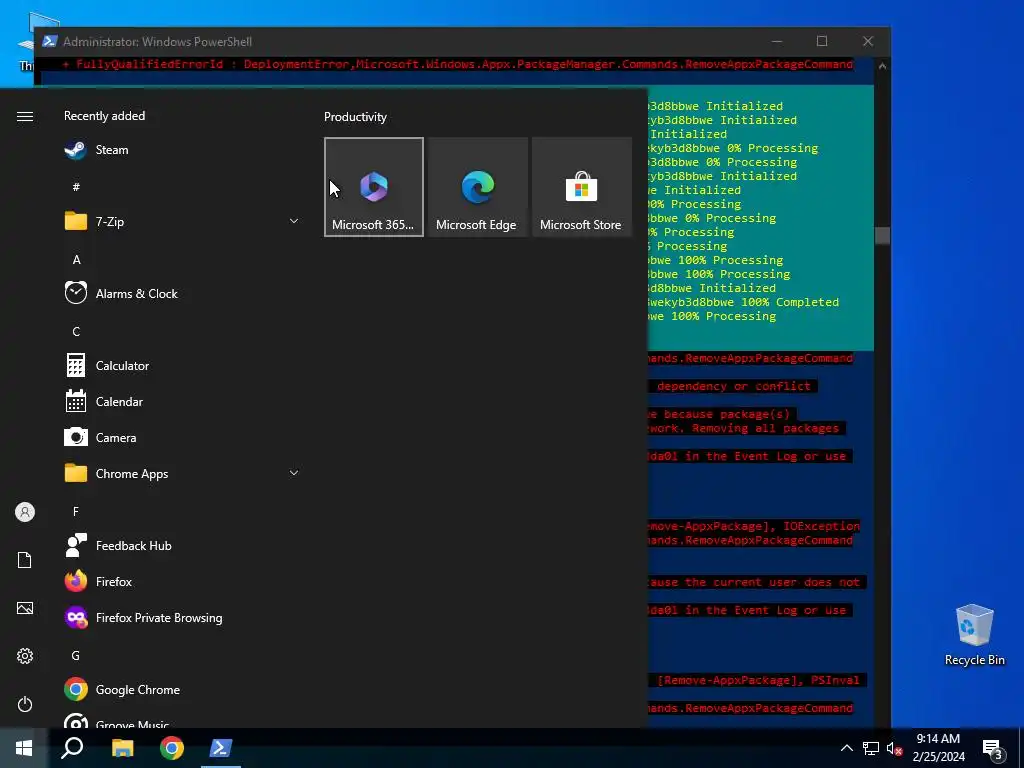Open Documents from Start sidebar
Image resolution: width=1024 pixels, height=768 pixels.
[25, 560]
